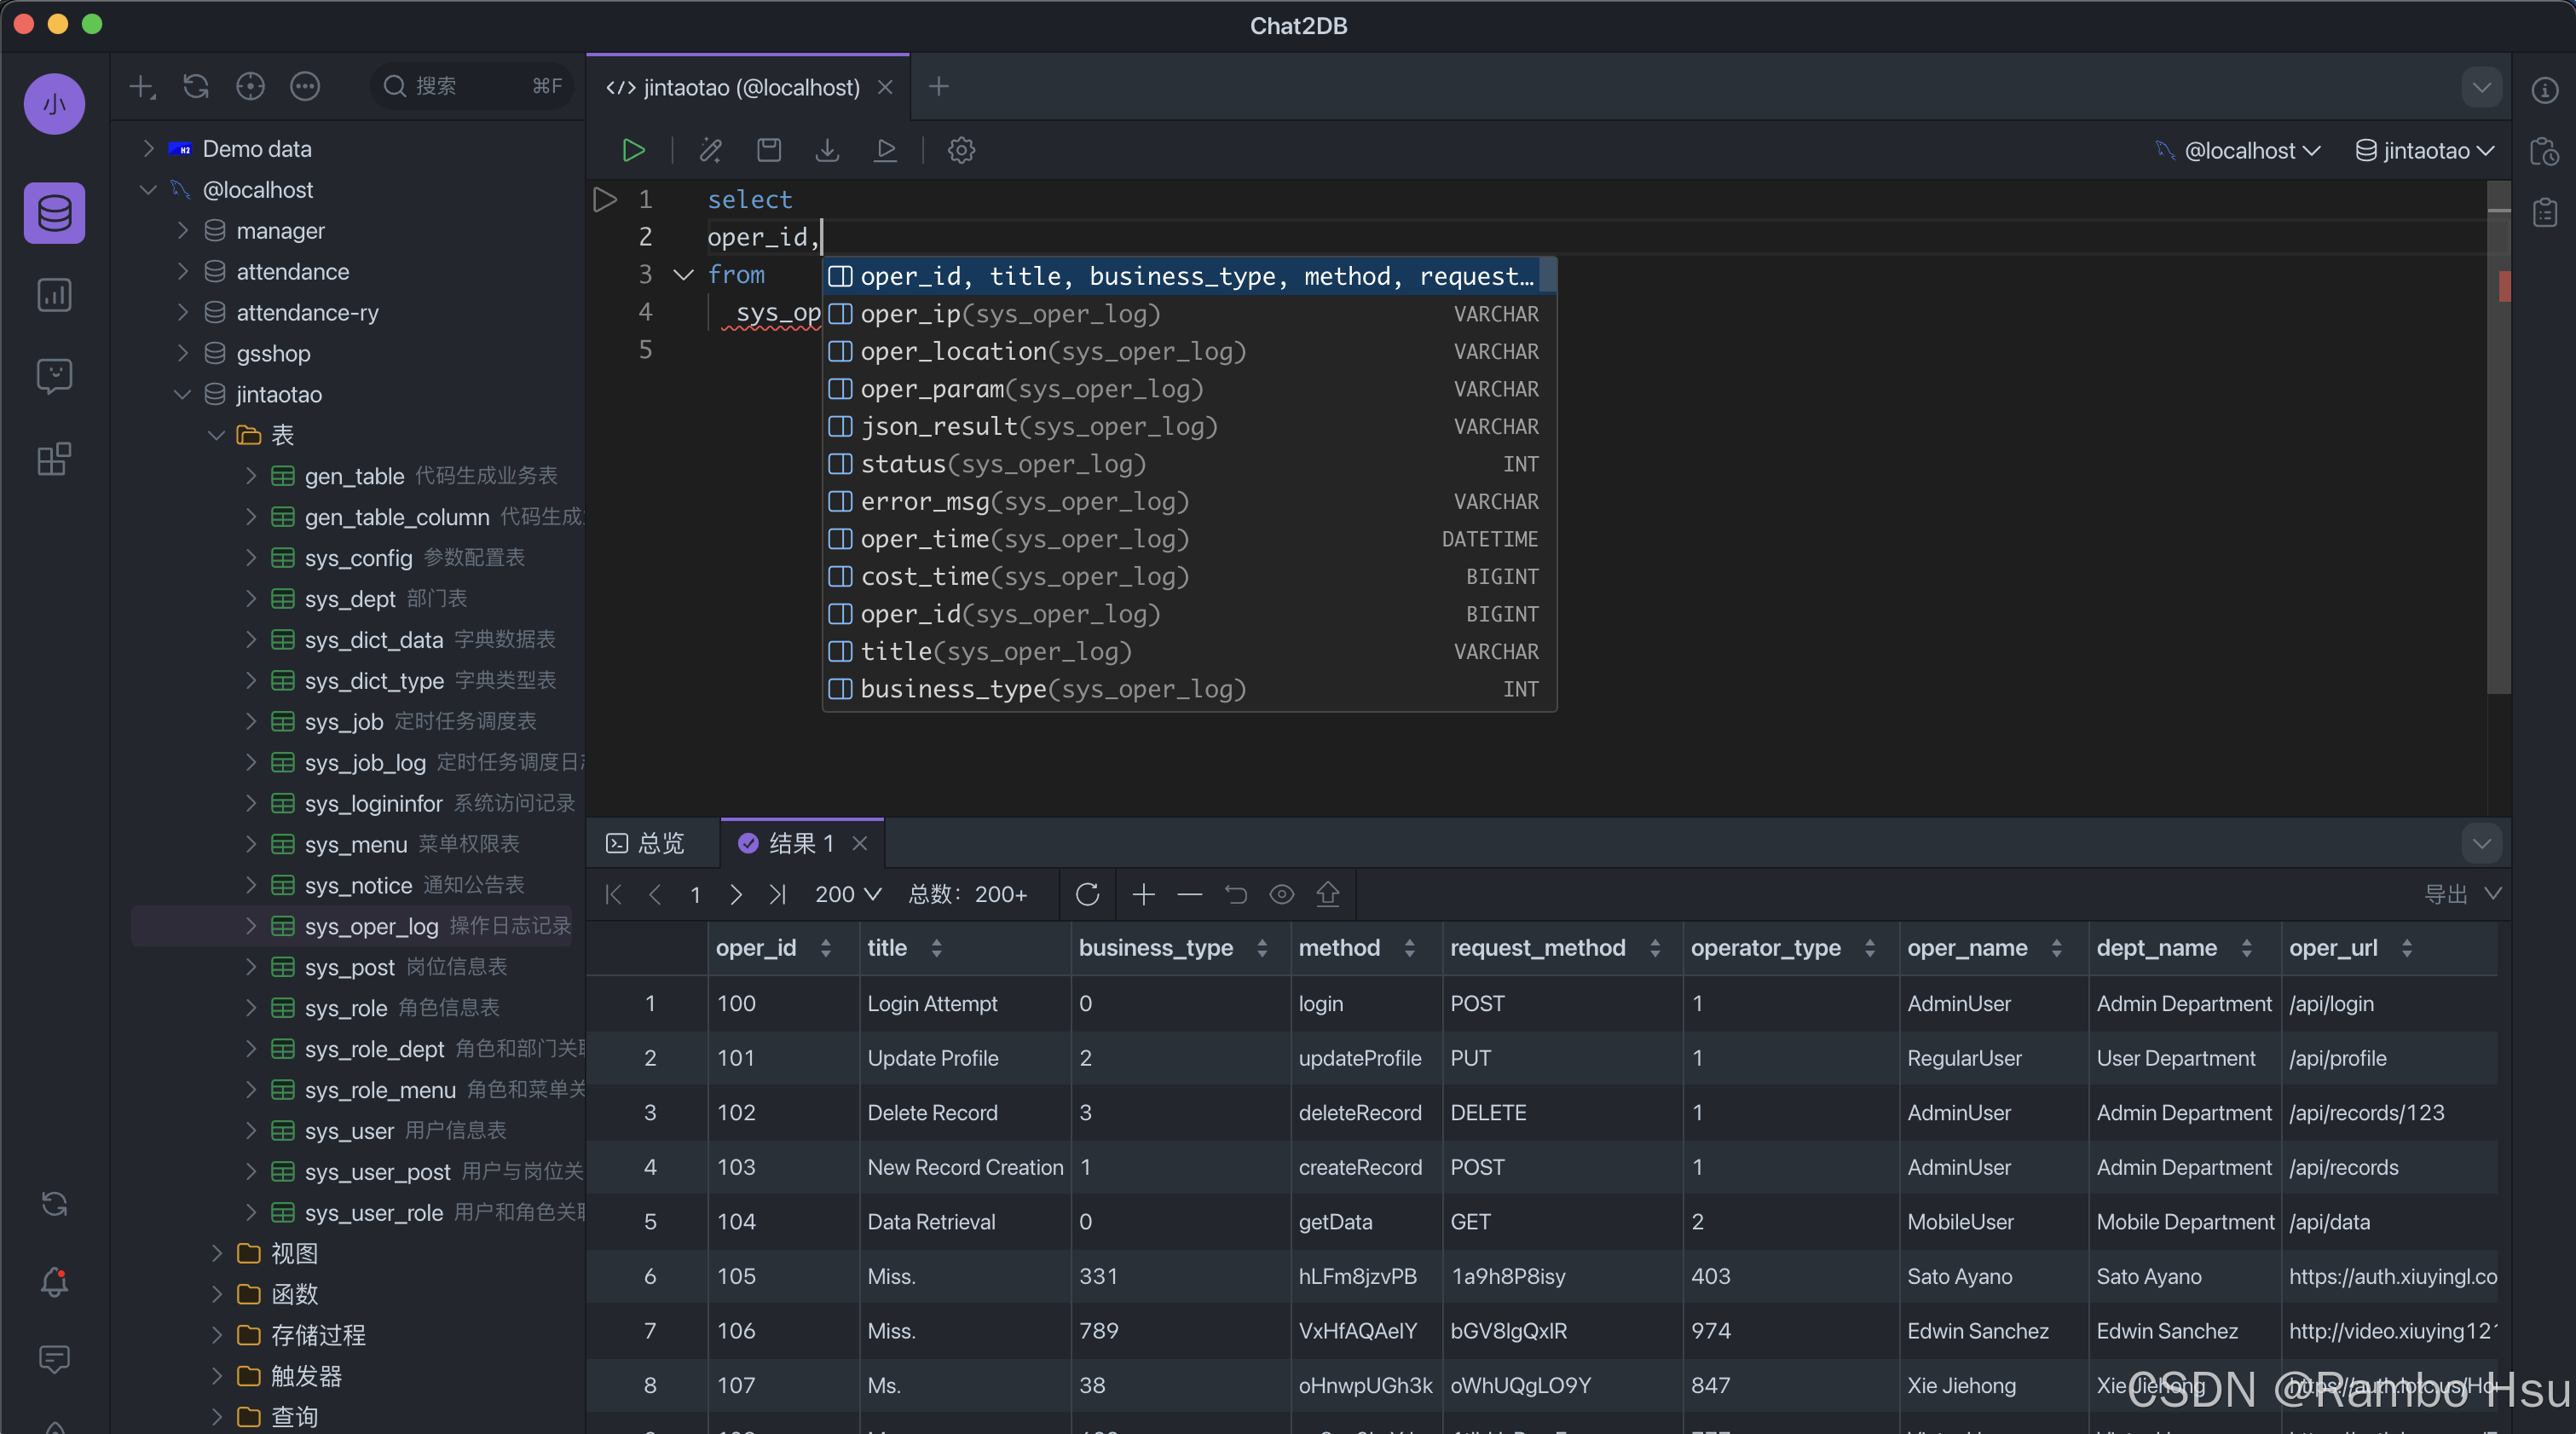Open the database connections sidebar icon
Viewport: 2576px width, 1434px height.
(54, 213)
